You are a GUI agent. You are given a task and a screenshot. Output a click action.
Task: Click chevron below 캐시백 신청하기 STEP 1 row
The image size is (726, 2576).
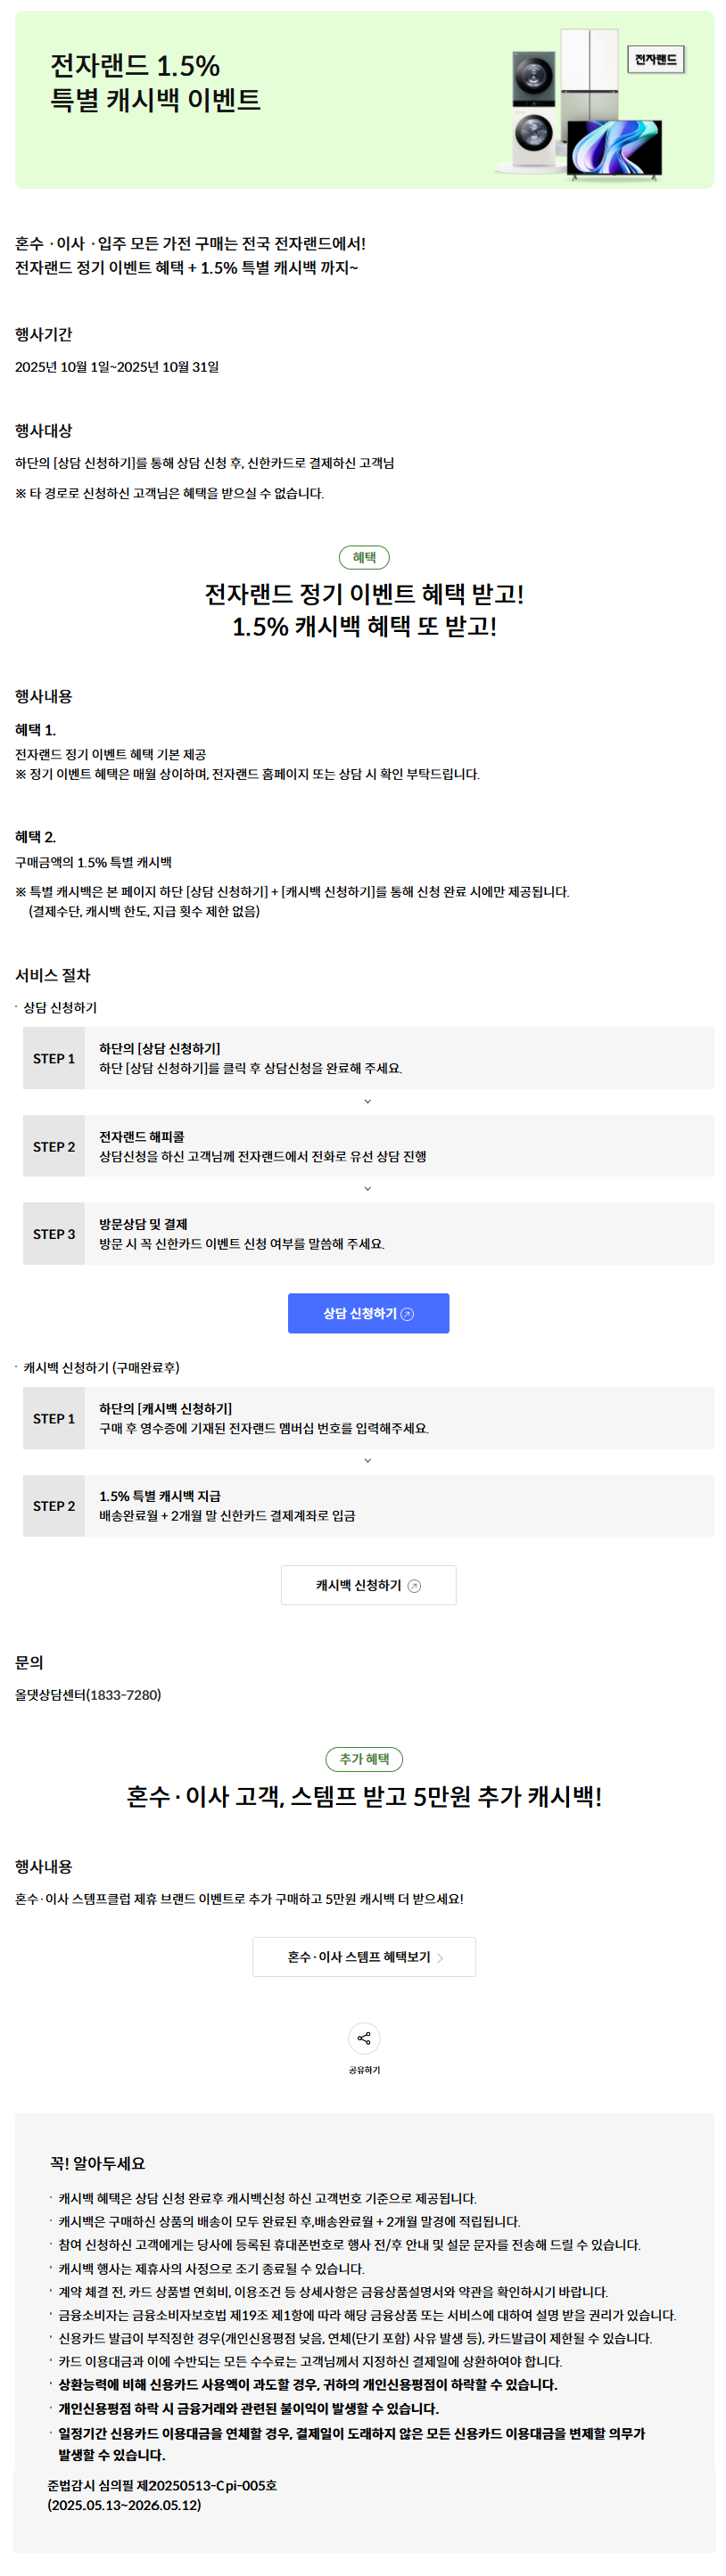[368, 1461]
